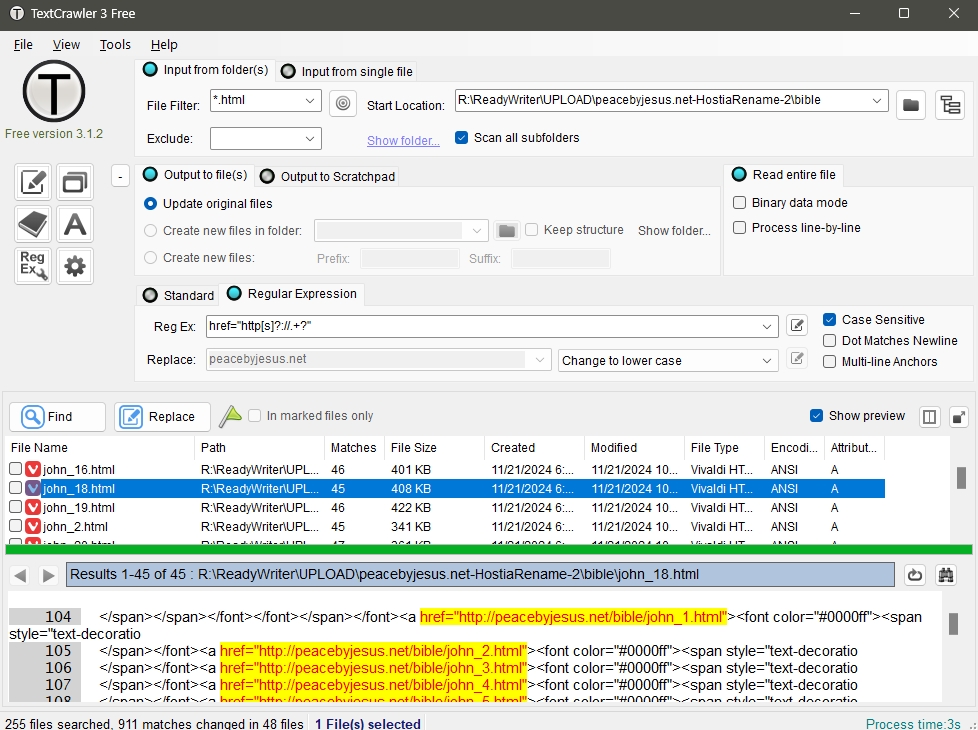Viewport: 978px width, 730px height.
Task: Click the folder tree icon beside Start Location
Action: pos(950,104)
